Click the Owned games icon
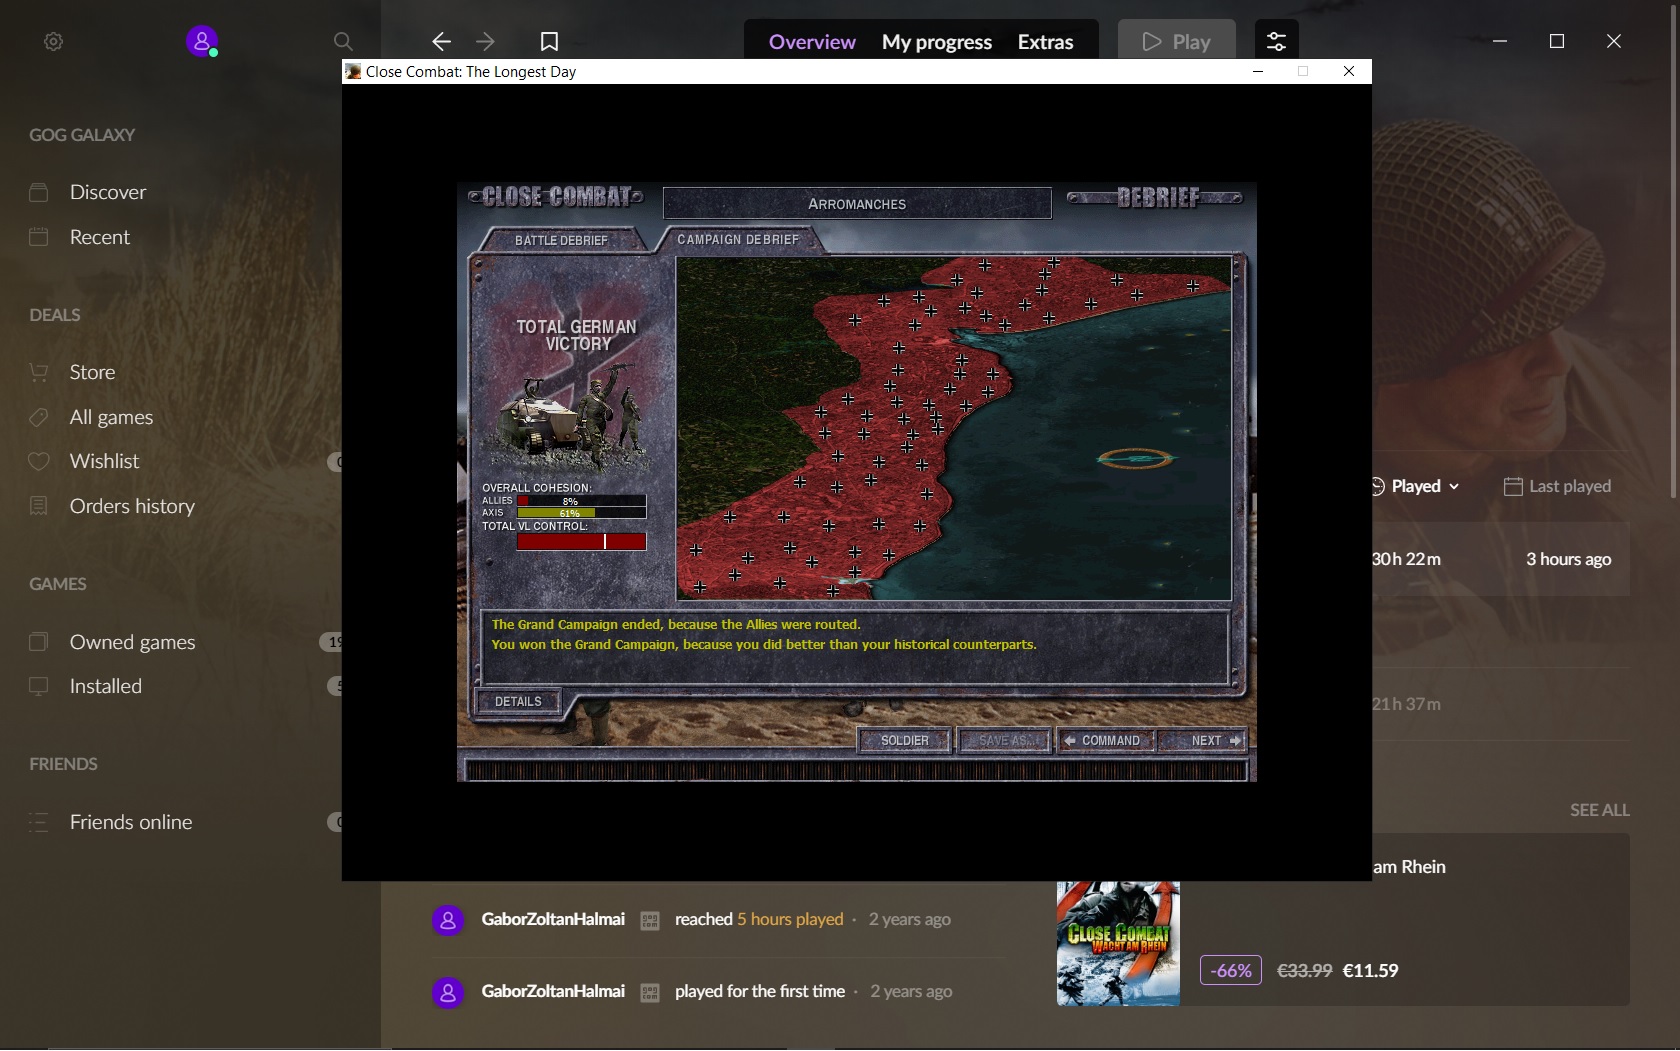1680x1051 pixels. (39, 642)
